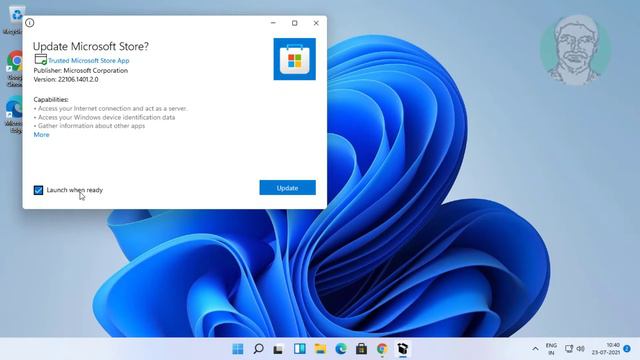Click the info icon in installer title bar
The width and height of the screenshot is (640, 360).
point(30,23)
